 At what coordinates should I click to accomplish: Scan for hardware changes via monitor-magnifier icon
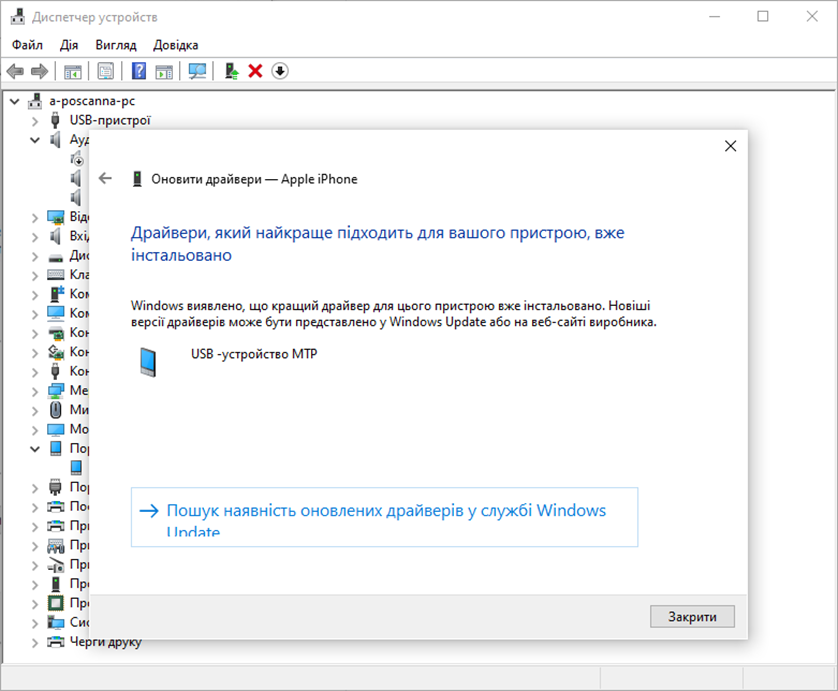[x=197, y=71]
